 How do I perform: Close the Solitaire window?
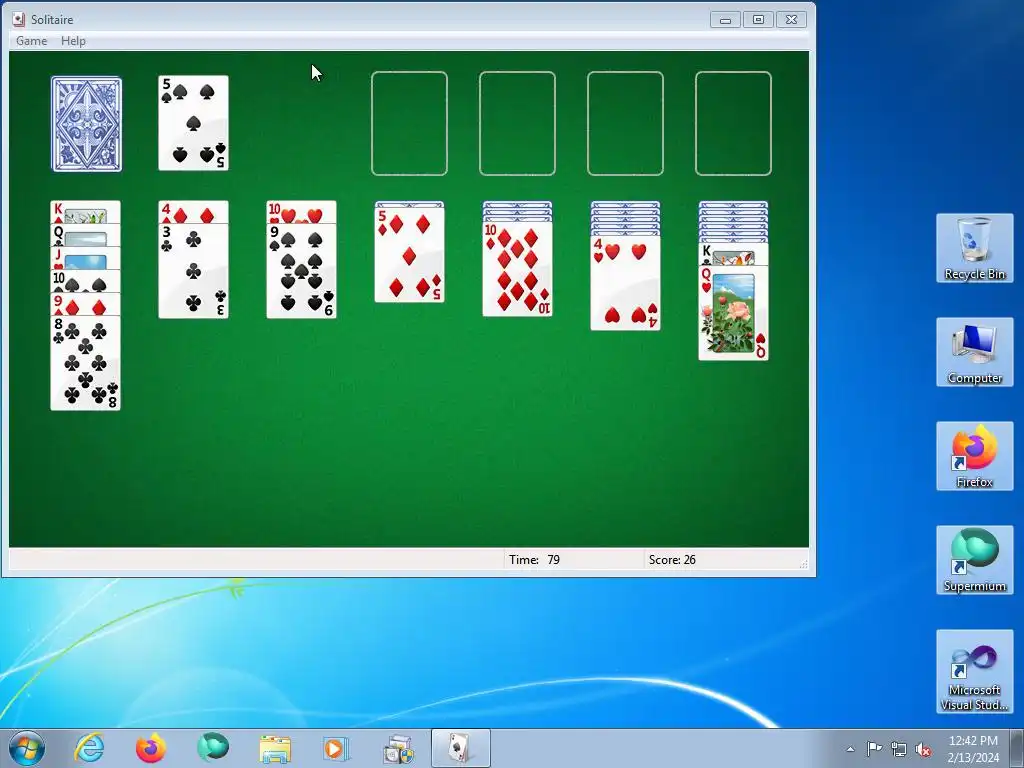[792, 20]
